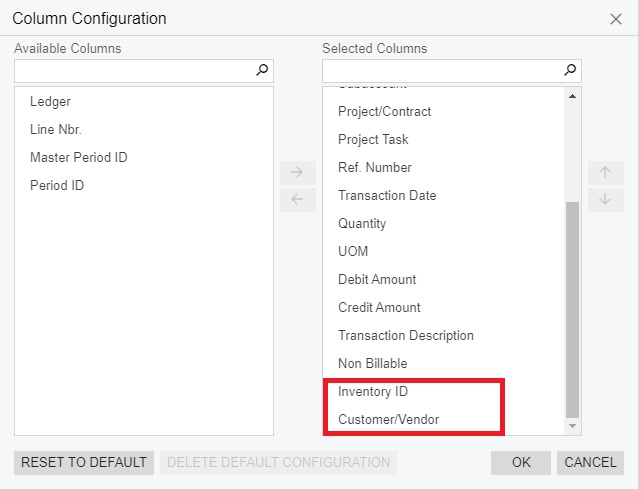
Task: Confirm with the OK button
Action: click(521, 463)
